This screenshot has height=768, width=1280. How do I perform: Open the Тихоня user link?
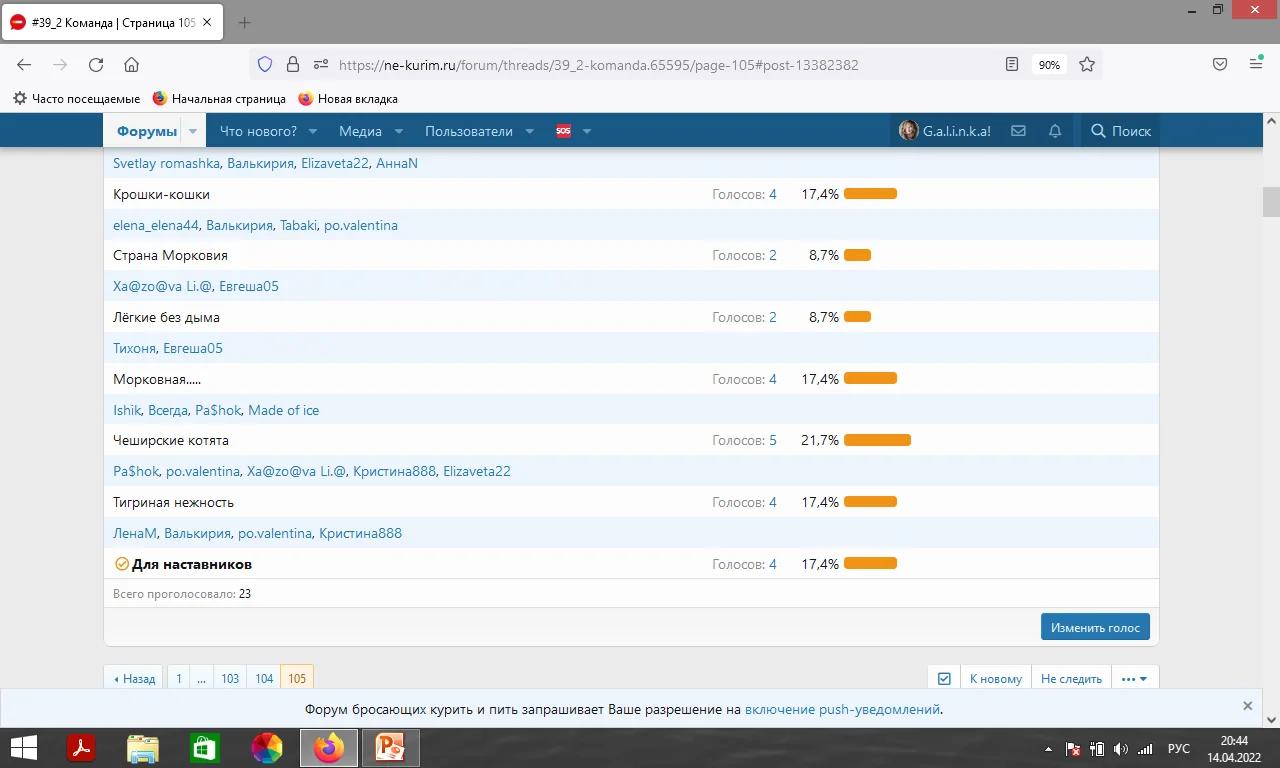[134, 348]
